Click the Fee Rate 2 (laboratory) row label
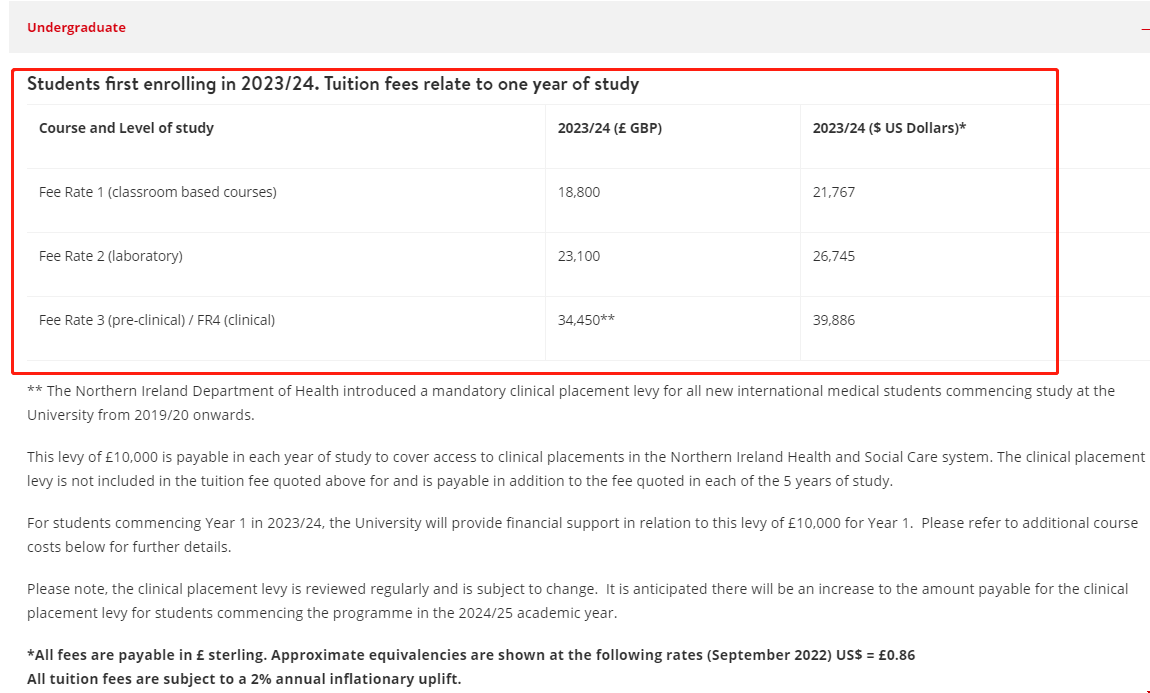Image resolution: width=1150 pixels, height=693 pixels. pyautogui.click(x=111, y=256)
